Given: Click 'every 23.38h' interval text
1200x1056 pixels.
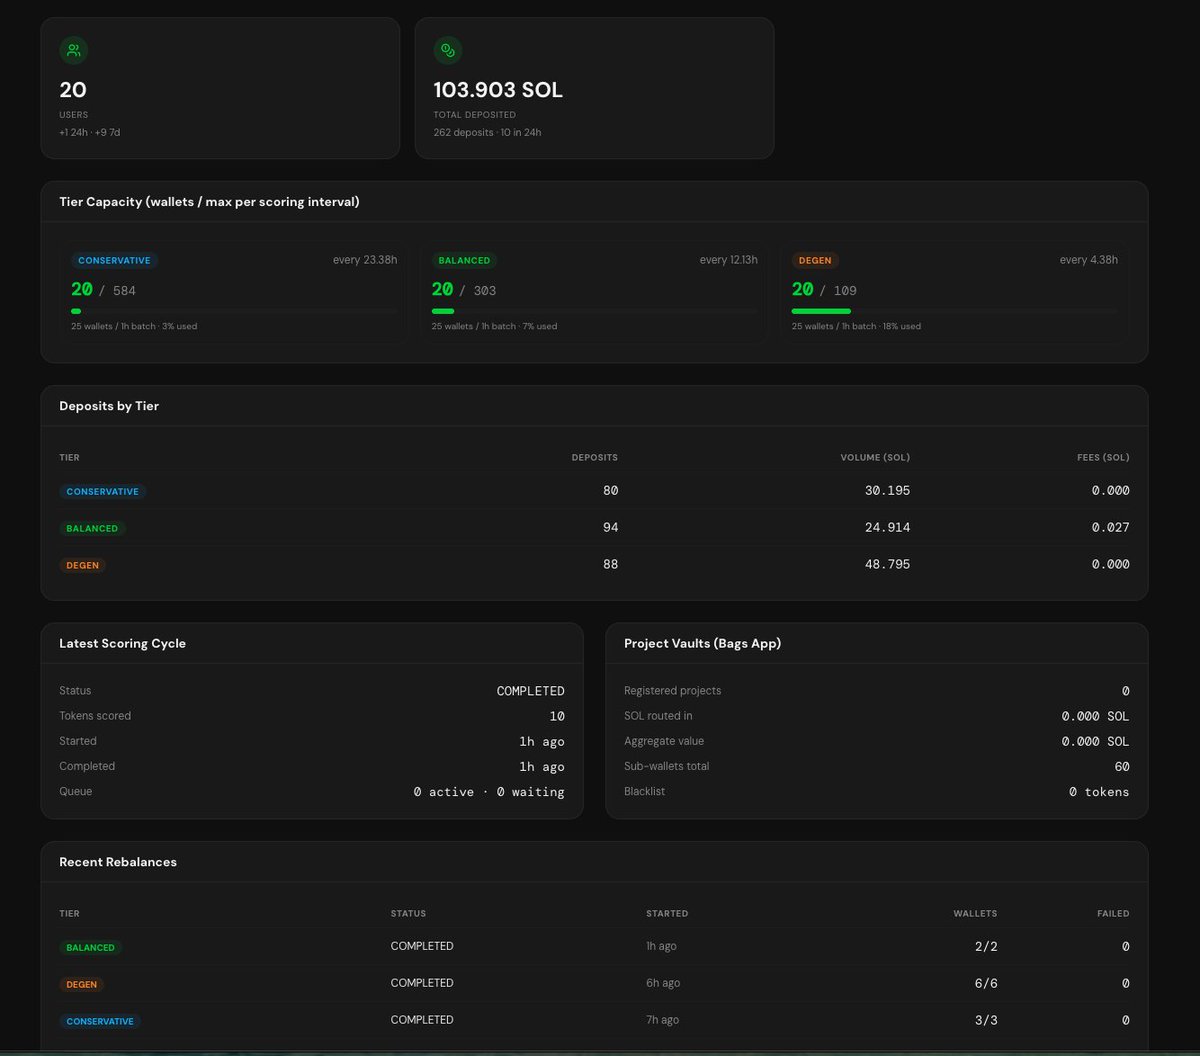Looking at the screenshot, I should coord(365,260).
